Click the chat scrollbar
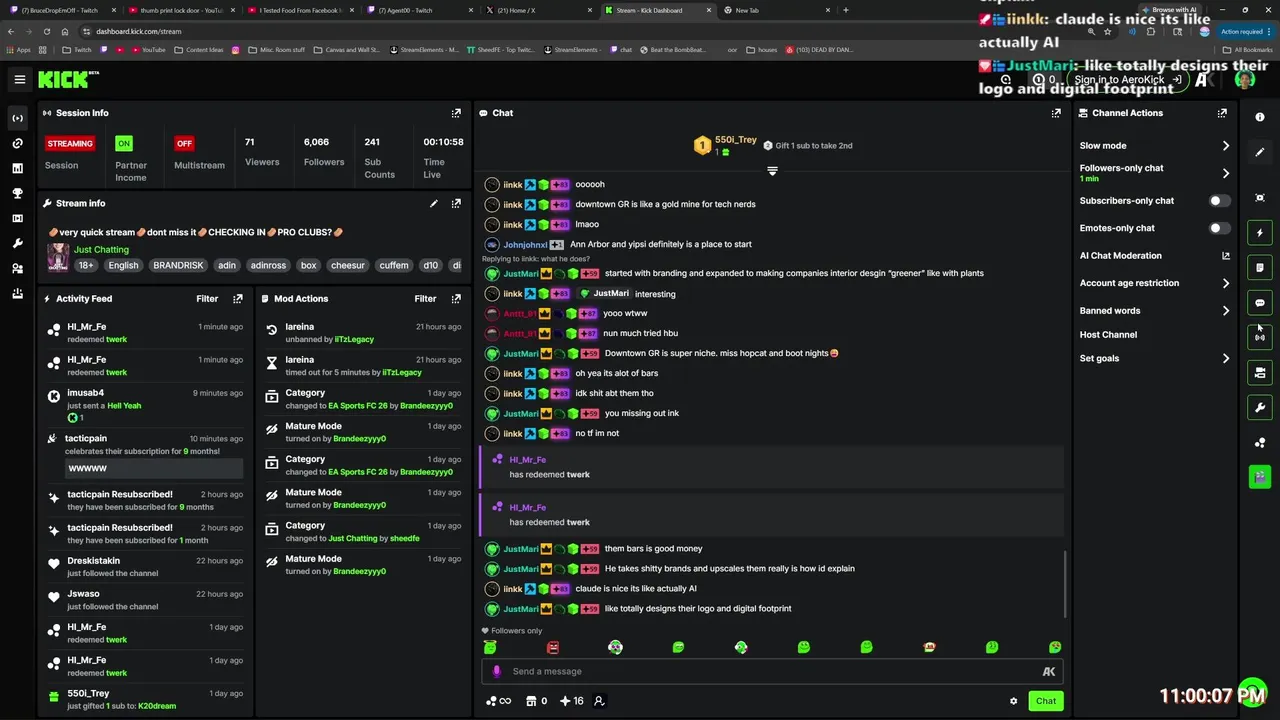 coord(1066,585)
